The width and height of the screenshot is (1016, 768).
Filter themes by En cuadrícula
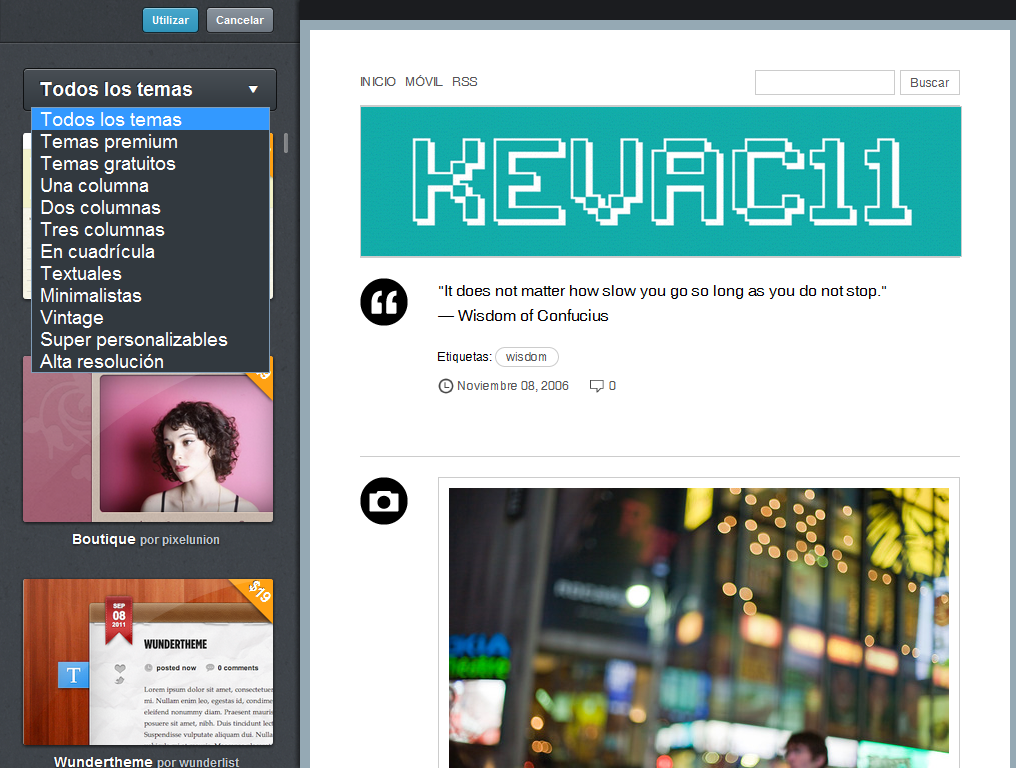pyautogui.click(x=98, y=252)
